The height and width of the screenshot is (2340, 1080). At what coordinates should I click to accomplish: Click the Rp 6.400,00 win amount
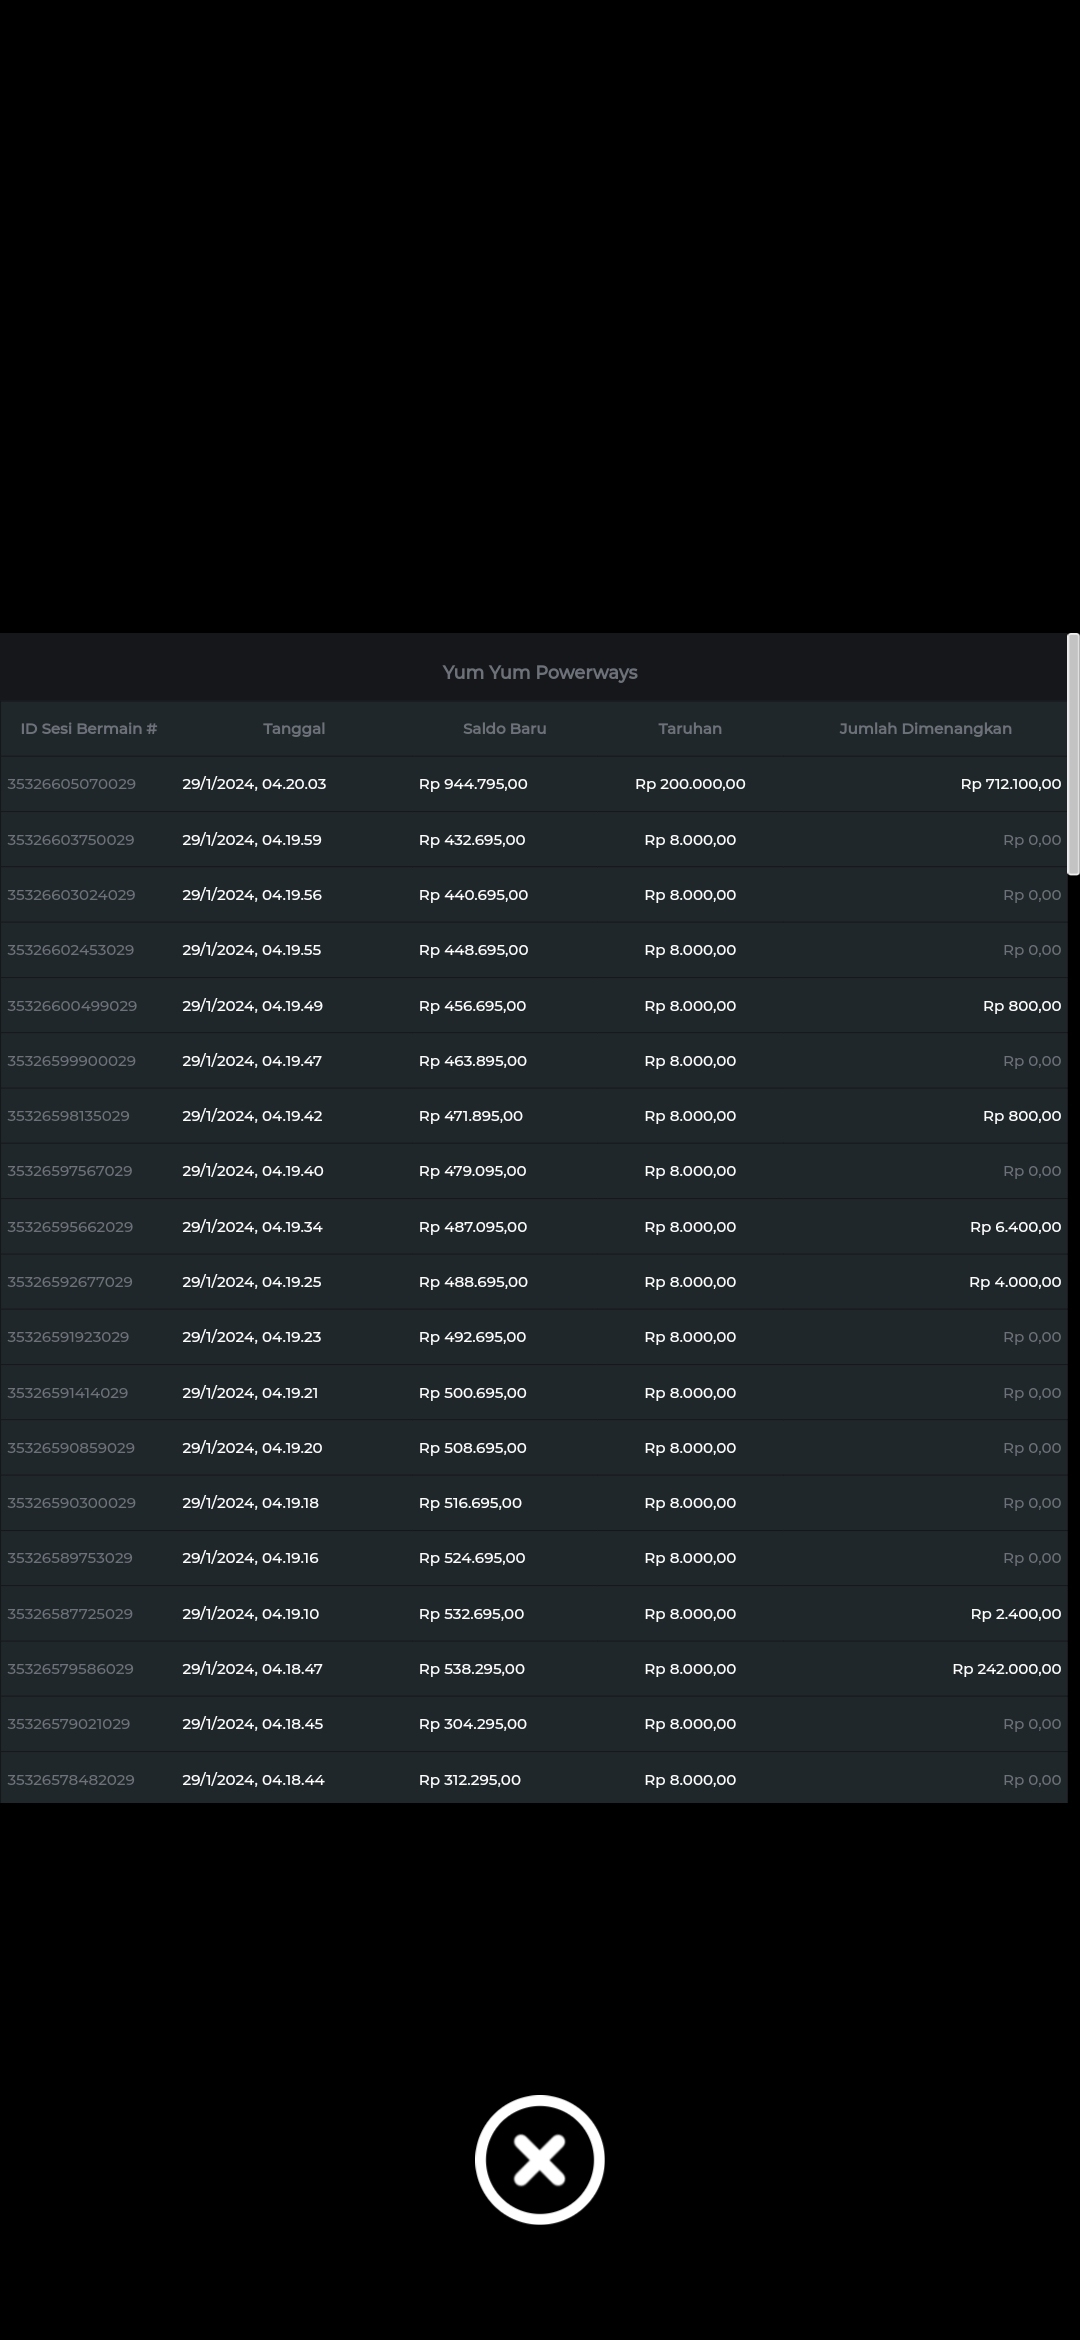click(x=1015, y=1227)
